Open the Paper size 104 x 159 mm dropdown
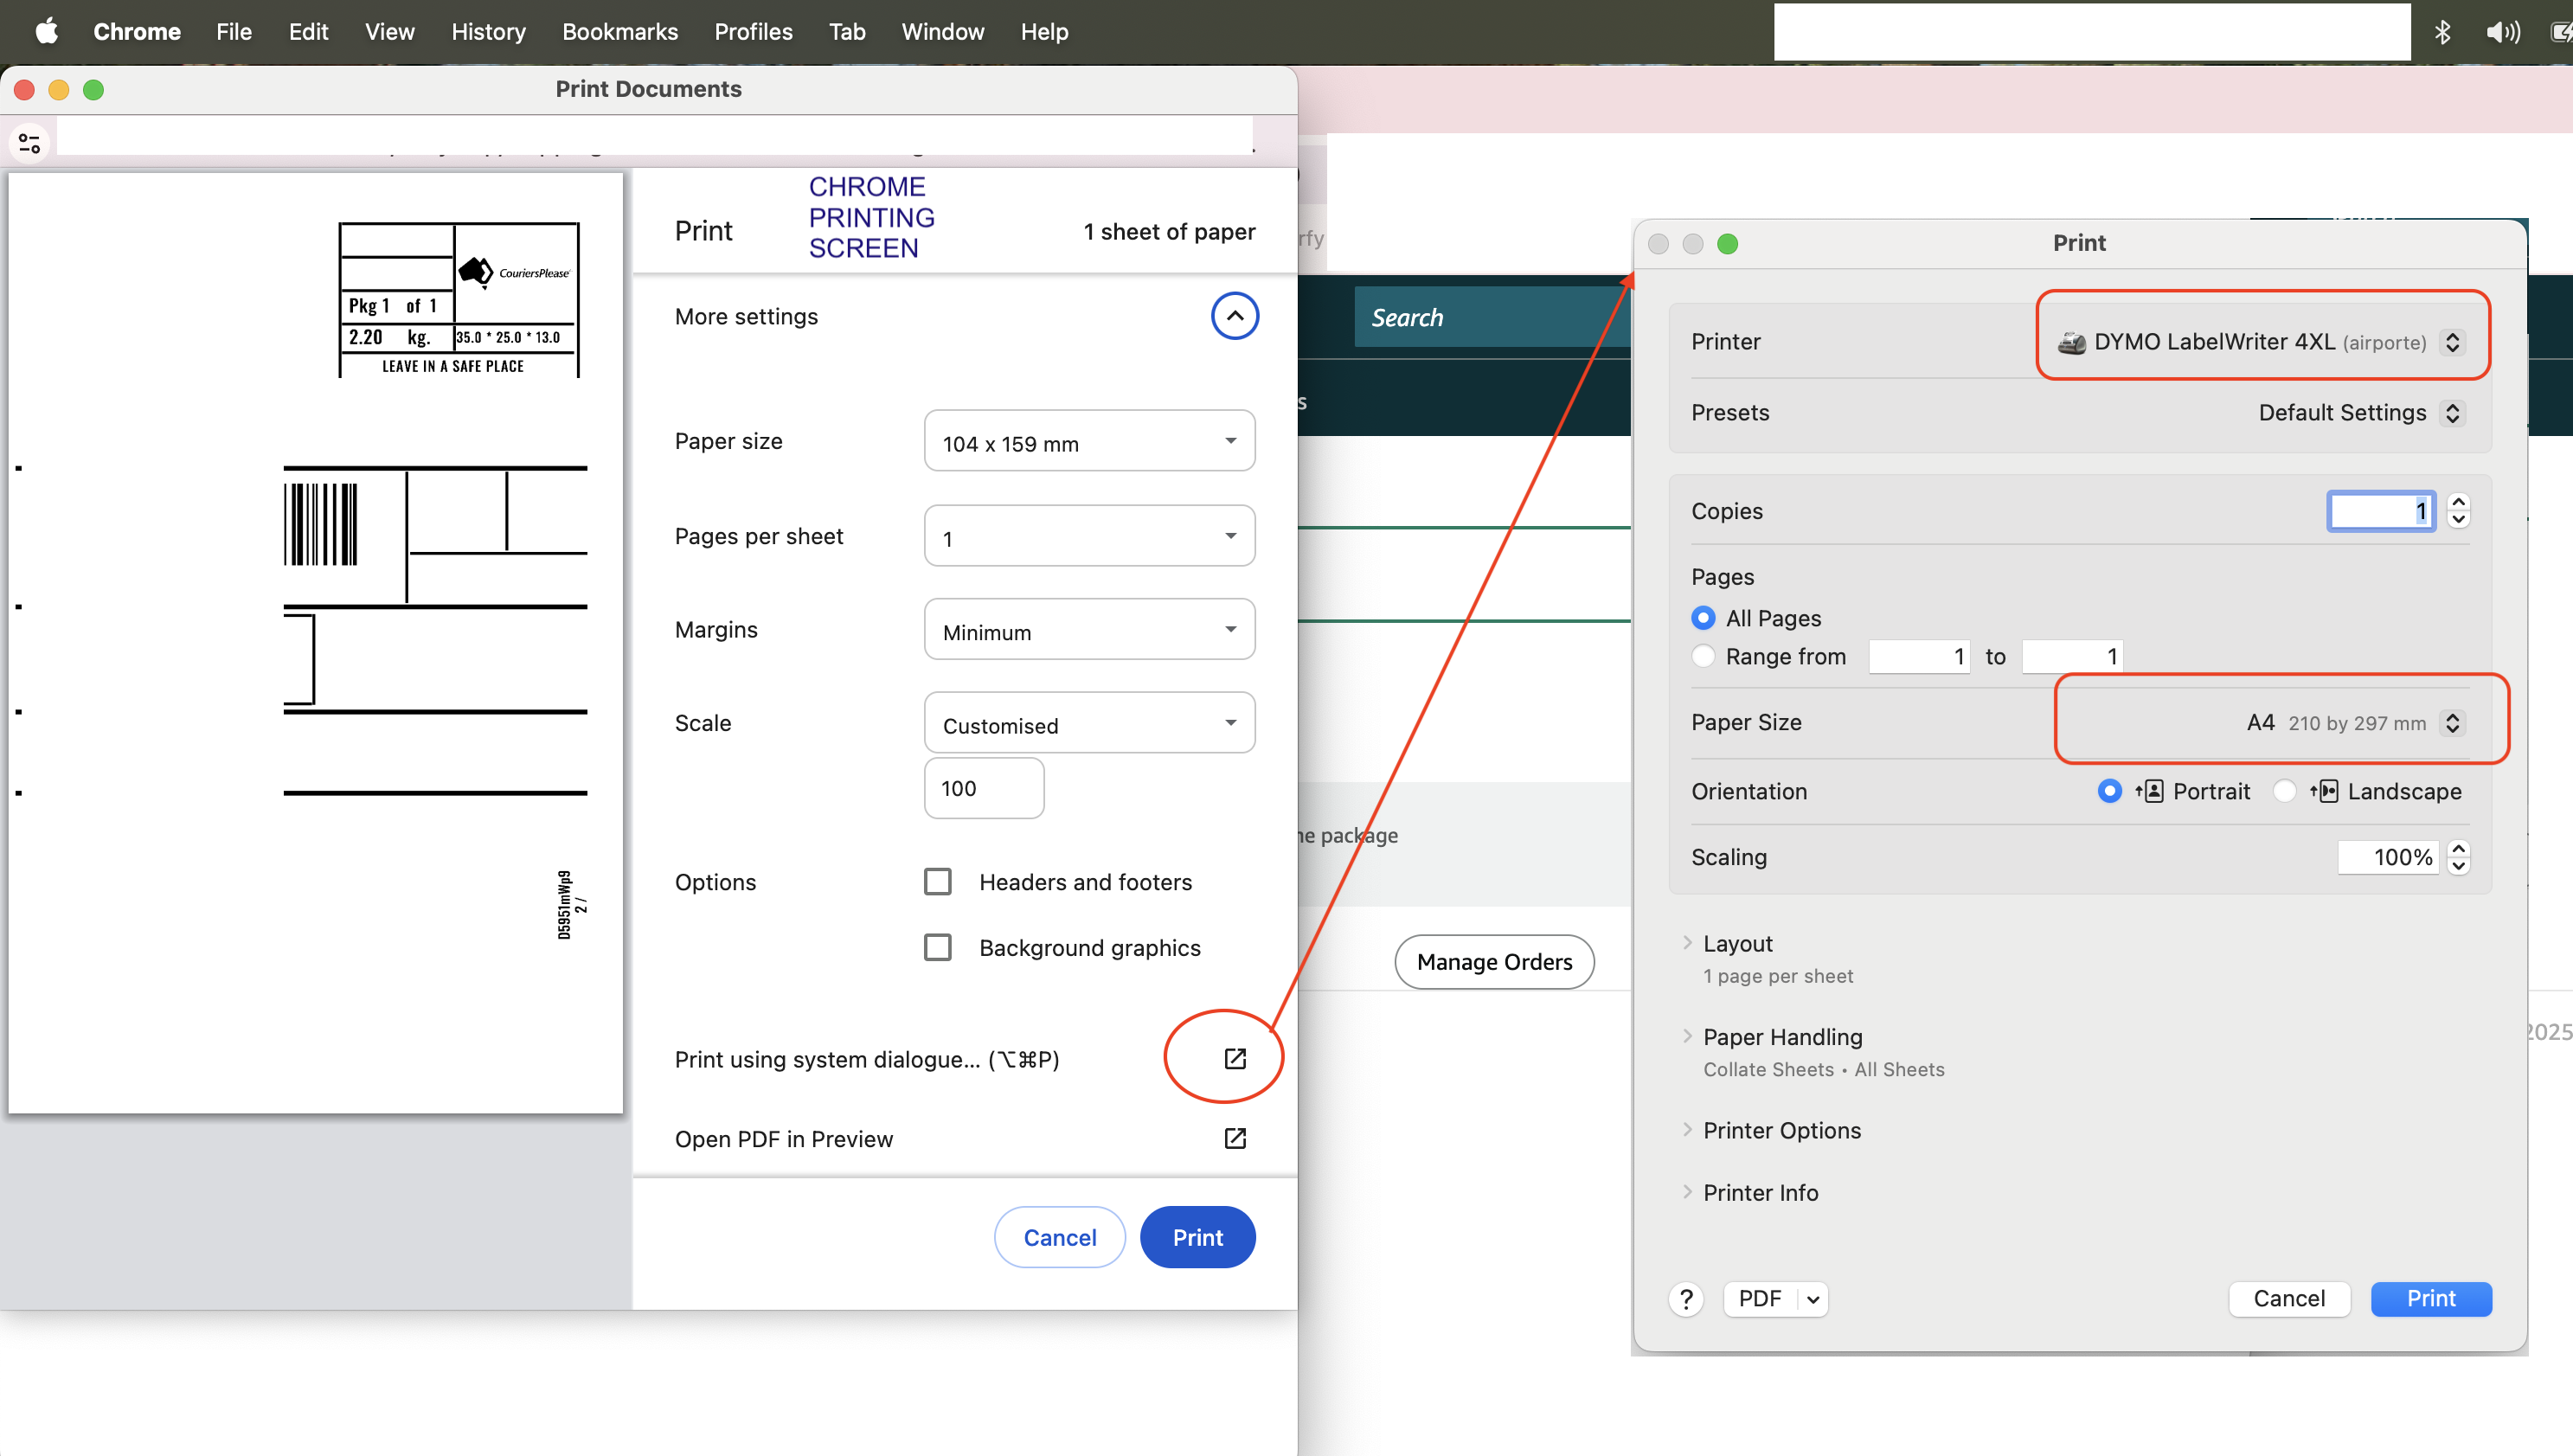The height and width of the screenshot is (1456, 2573). coord(1088,441)
